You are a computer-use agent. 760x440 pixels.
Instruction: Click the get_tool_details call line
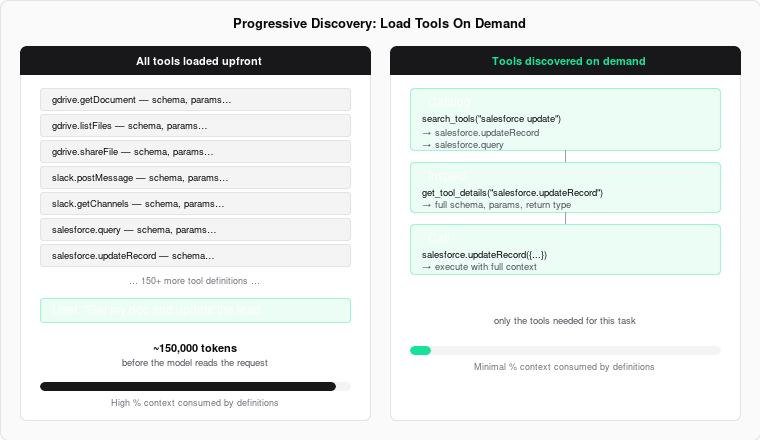(x=512, y=192)
